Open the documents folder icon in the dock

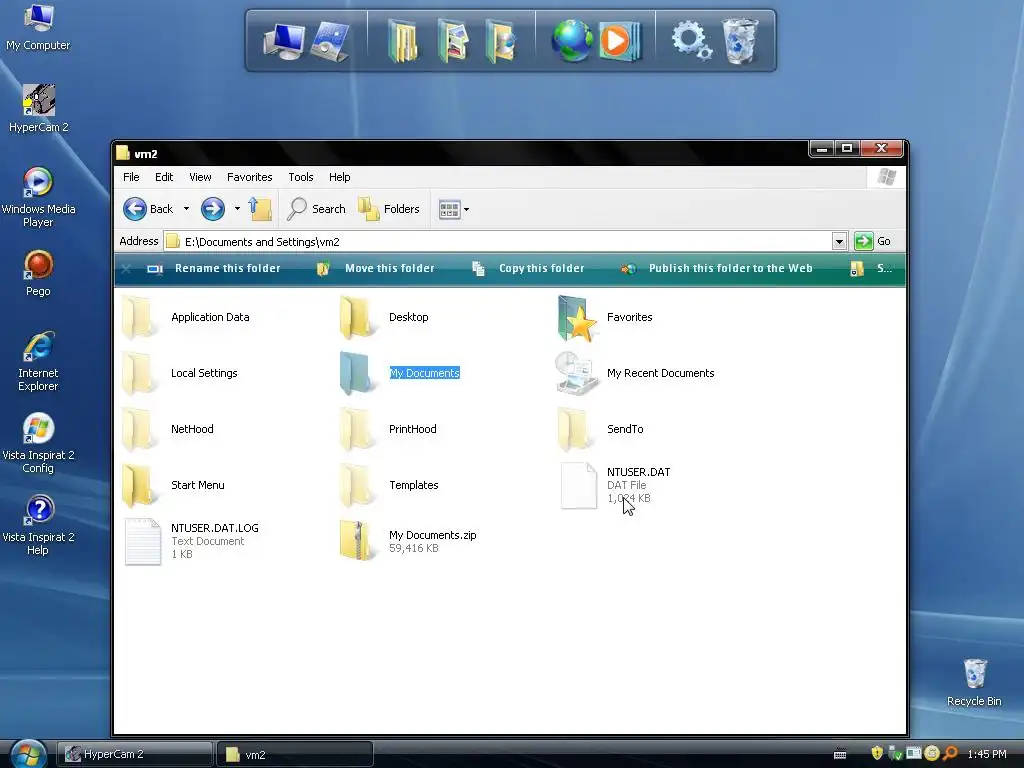point(404,41)
